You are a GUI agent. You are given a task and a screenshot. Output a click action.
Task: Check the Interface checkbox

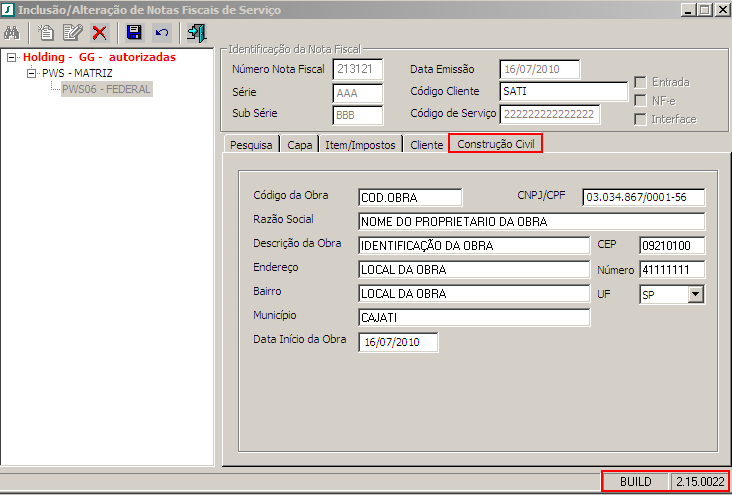[641, 119]
